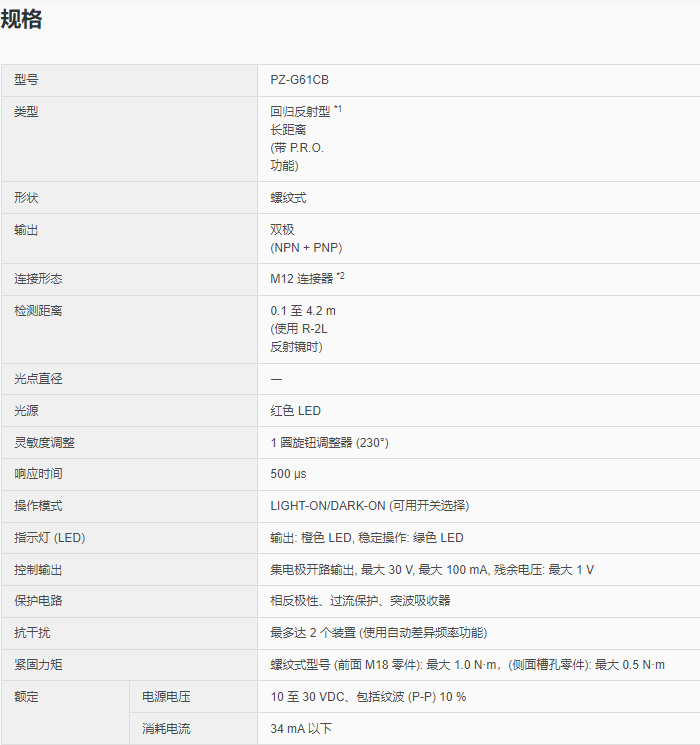Click the 1 圈旋钮调整器 (230°) value
The height and width of the screenshot is (745, 700).
329,443
